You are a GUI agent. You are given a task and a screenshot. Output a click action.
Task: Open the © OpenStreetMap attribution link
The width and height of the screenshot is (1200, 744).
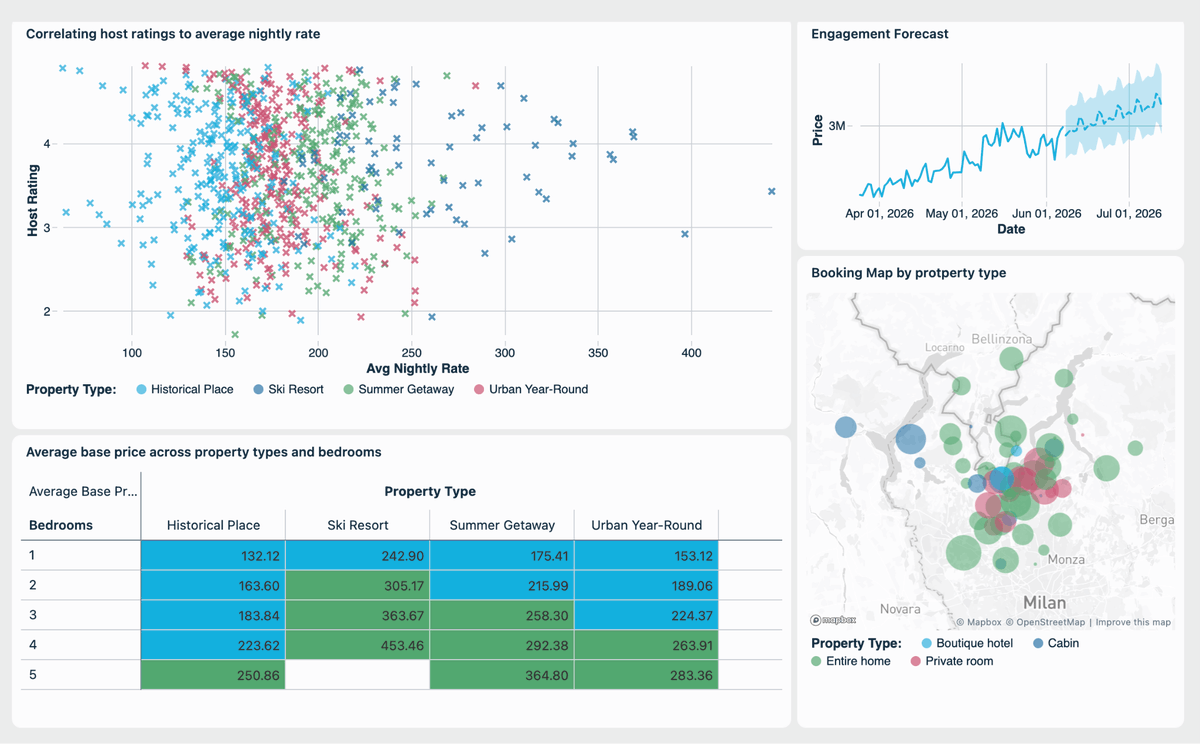click(1045, 622)
